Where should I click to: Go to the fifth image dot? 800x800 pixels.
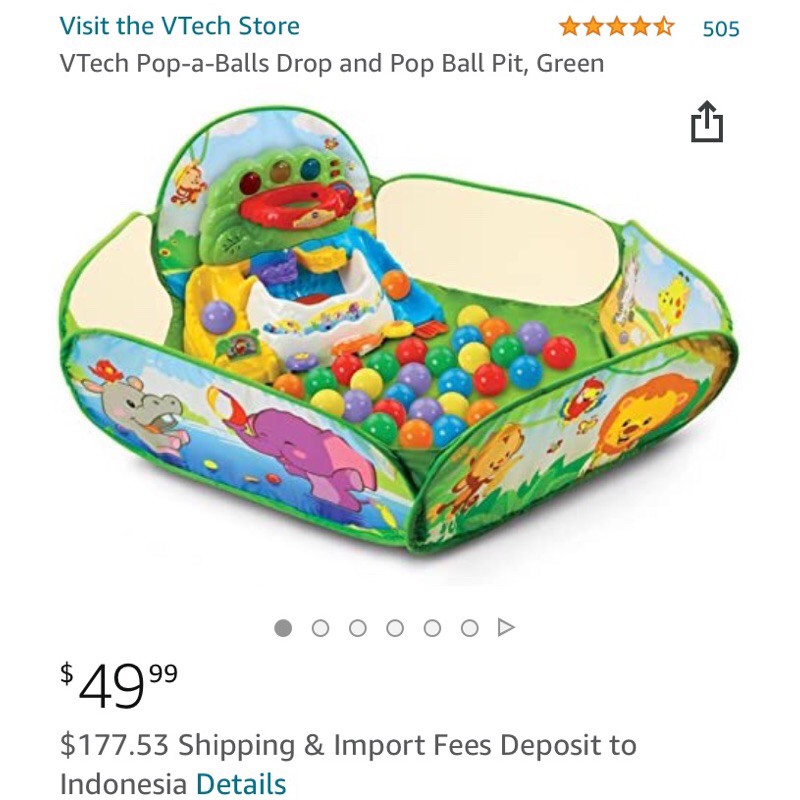click(x=432, y=628)
